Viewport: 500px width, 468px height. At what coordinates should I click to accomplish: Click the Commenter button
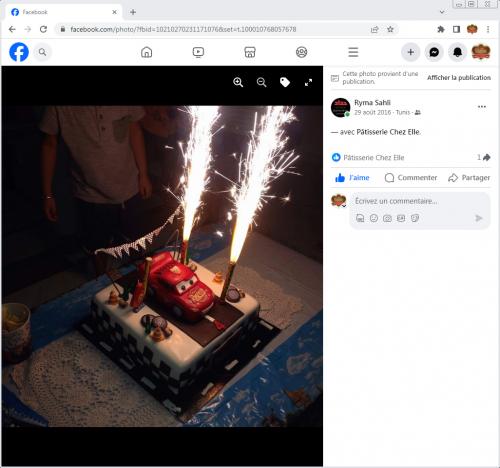[411, 178]
